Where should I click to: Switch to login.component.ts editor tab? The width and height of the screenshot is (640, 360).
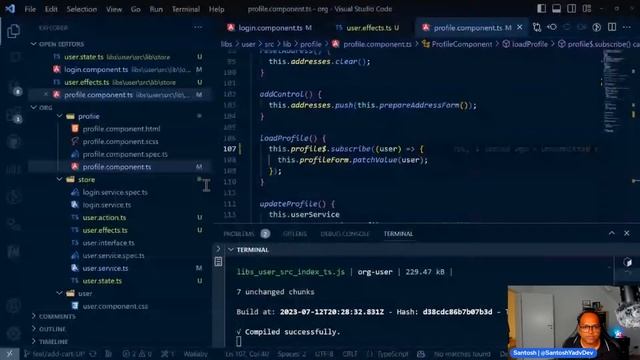[270, 28]
